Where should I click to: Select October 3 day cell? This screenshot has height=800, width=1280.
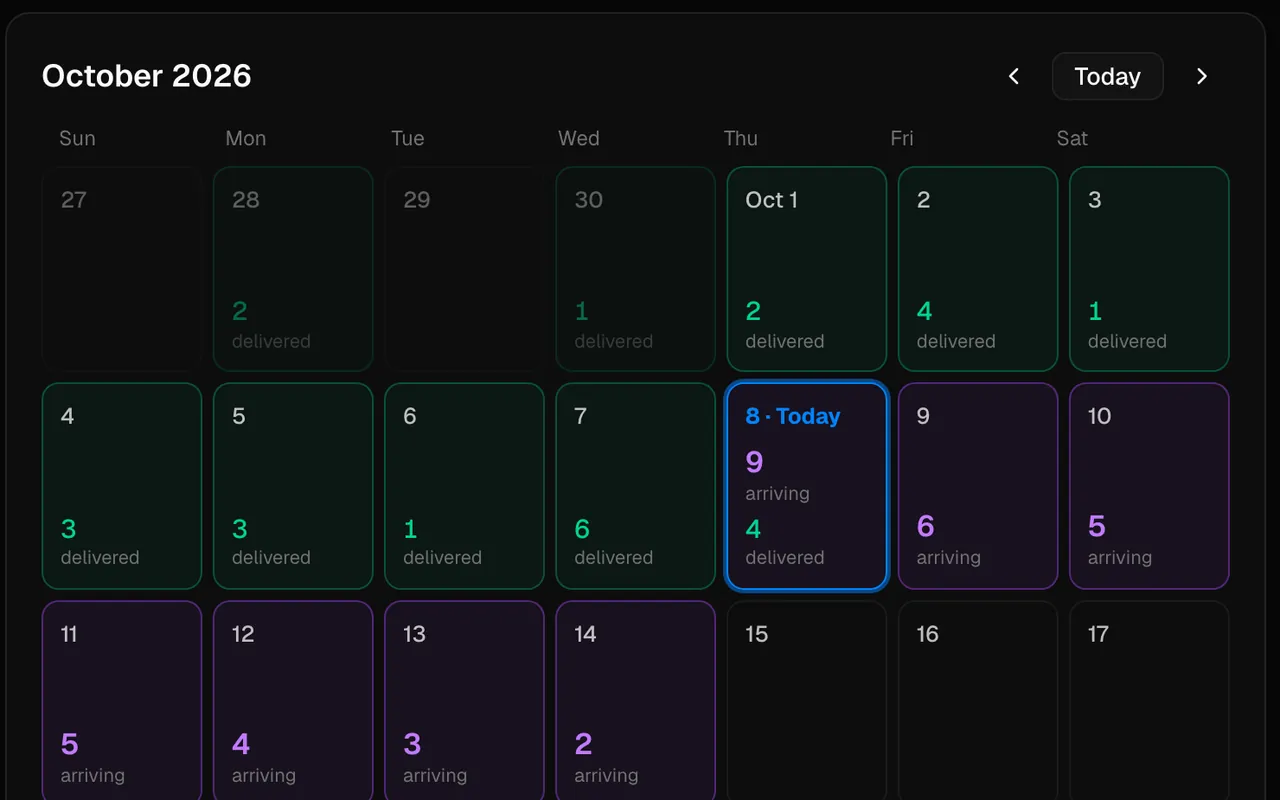coord(1149,269)
